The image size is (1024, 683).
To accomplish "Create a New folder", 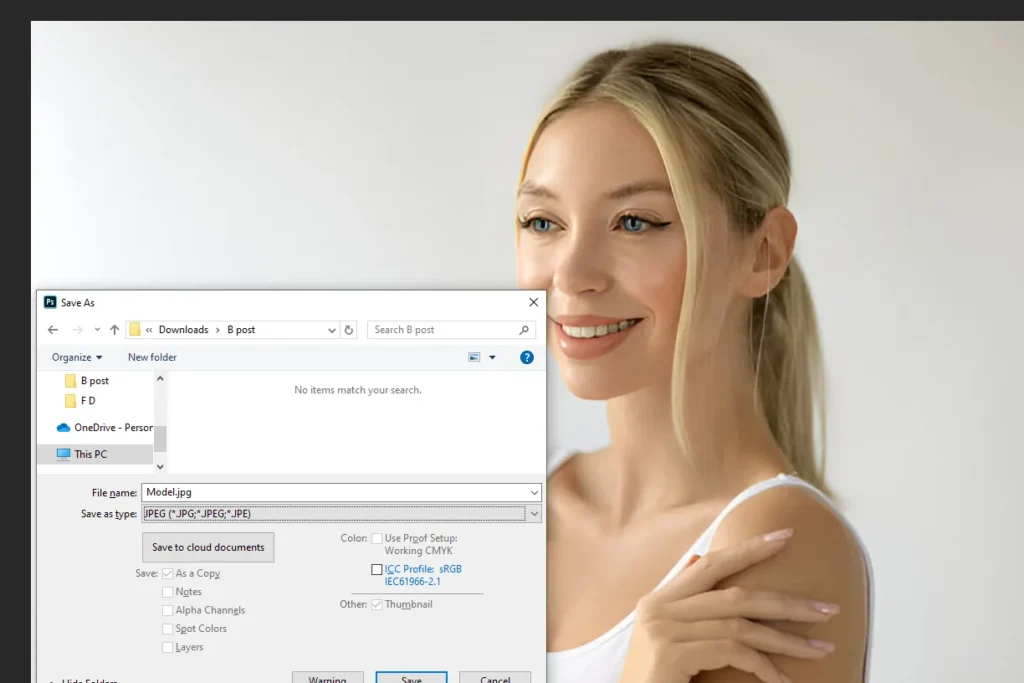I will (x=152, y=357).
